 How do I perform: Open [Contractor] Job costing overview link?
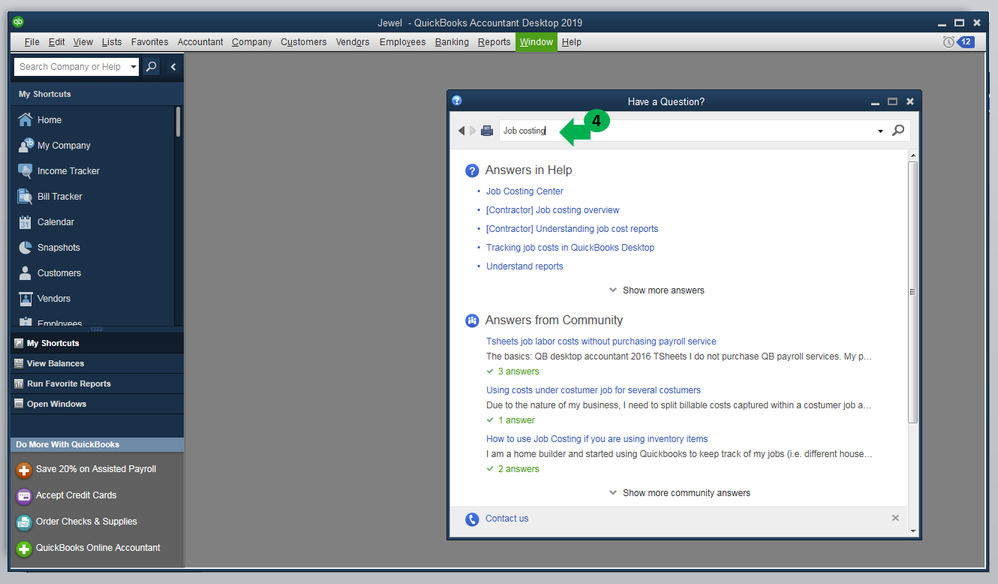point(552,210)
